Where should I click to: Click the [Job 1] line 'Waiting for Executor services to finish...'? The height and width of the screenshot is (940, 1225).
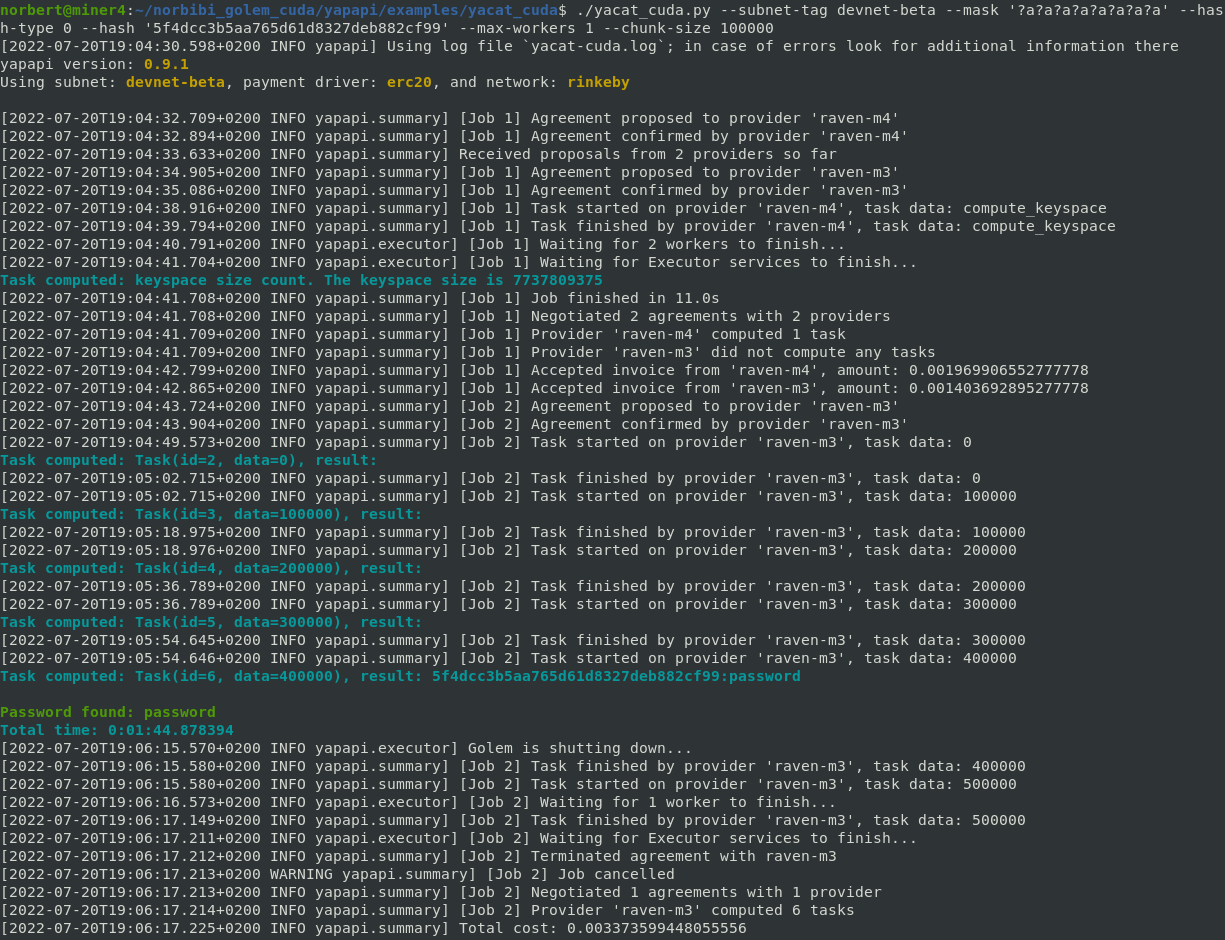459,262
